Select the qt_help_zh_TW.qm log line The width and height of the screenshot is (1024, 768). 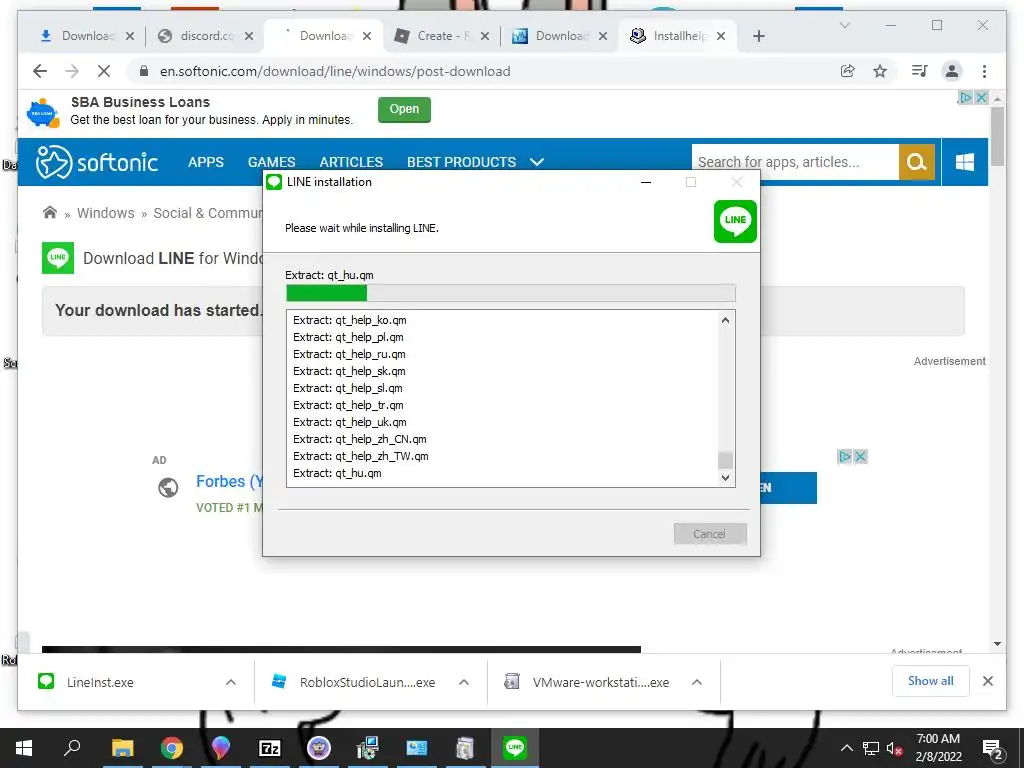(360, 456)
